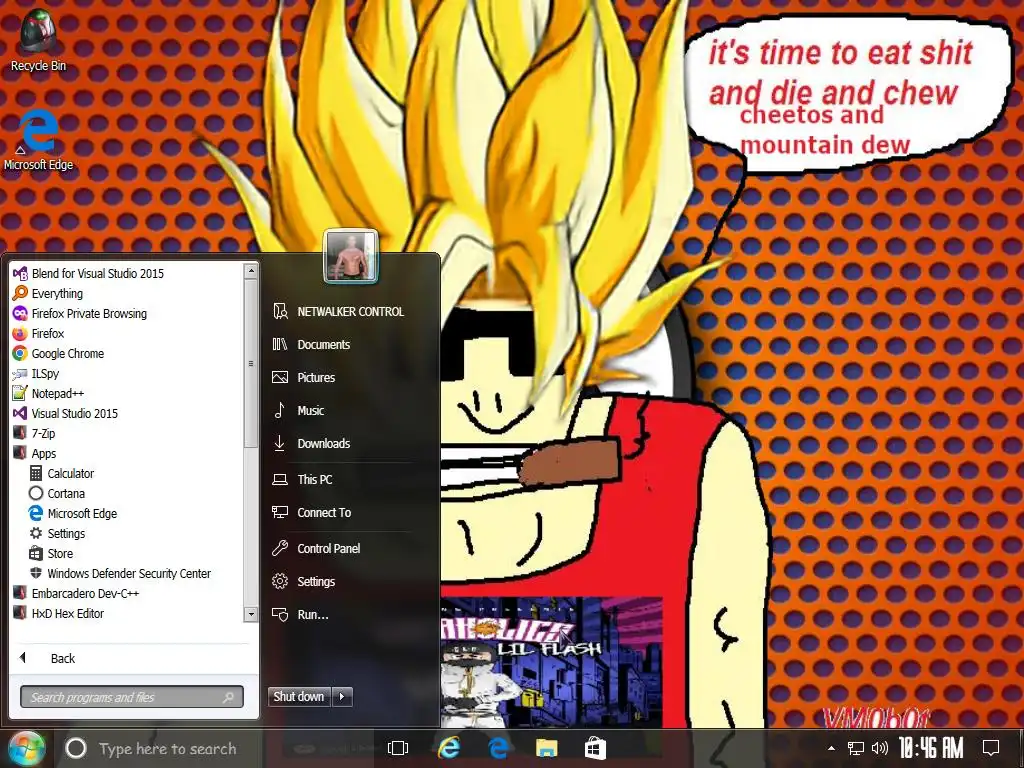Image resolution: width=1024 pixels, height=768 pixels.
Task: Expand the HxD Hex Editor folder
Action: point(59,614)
